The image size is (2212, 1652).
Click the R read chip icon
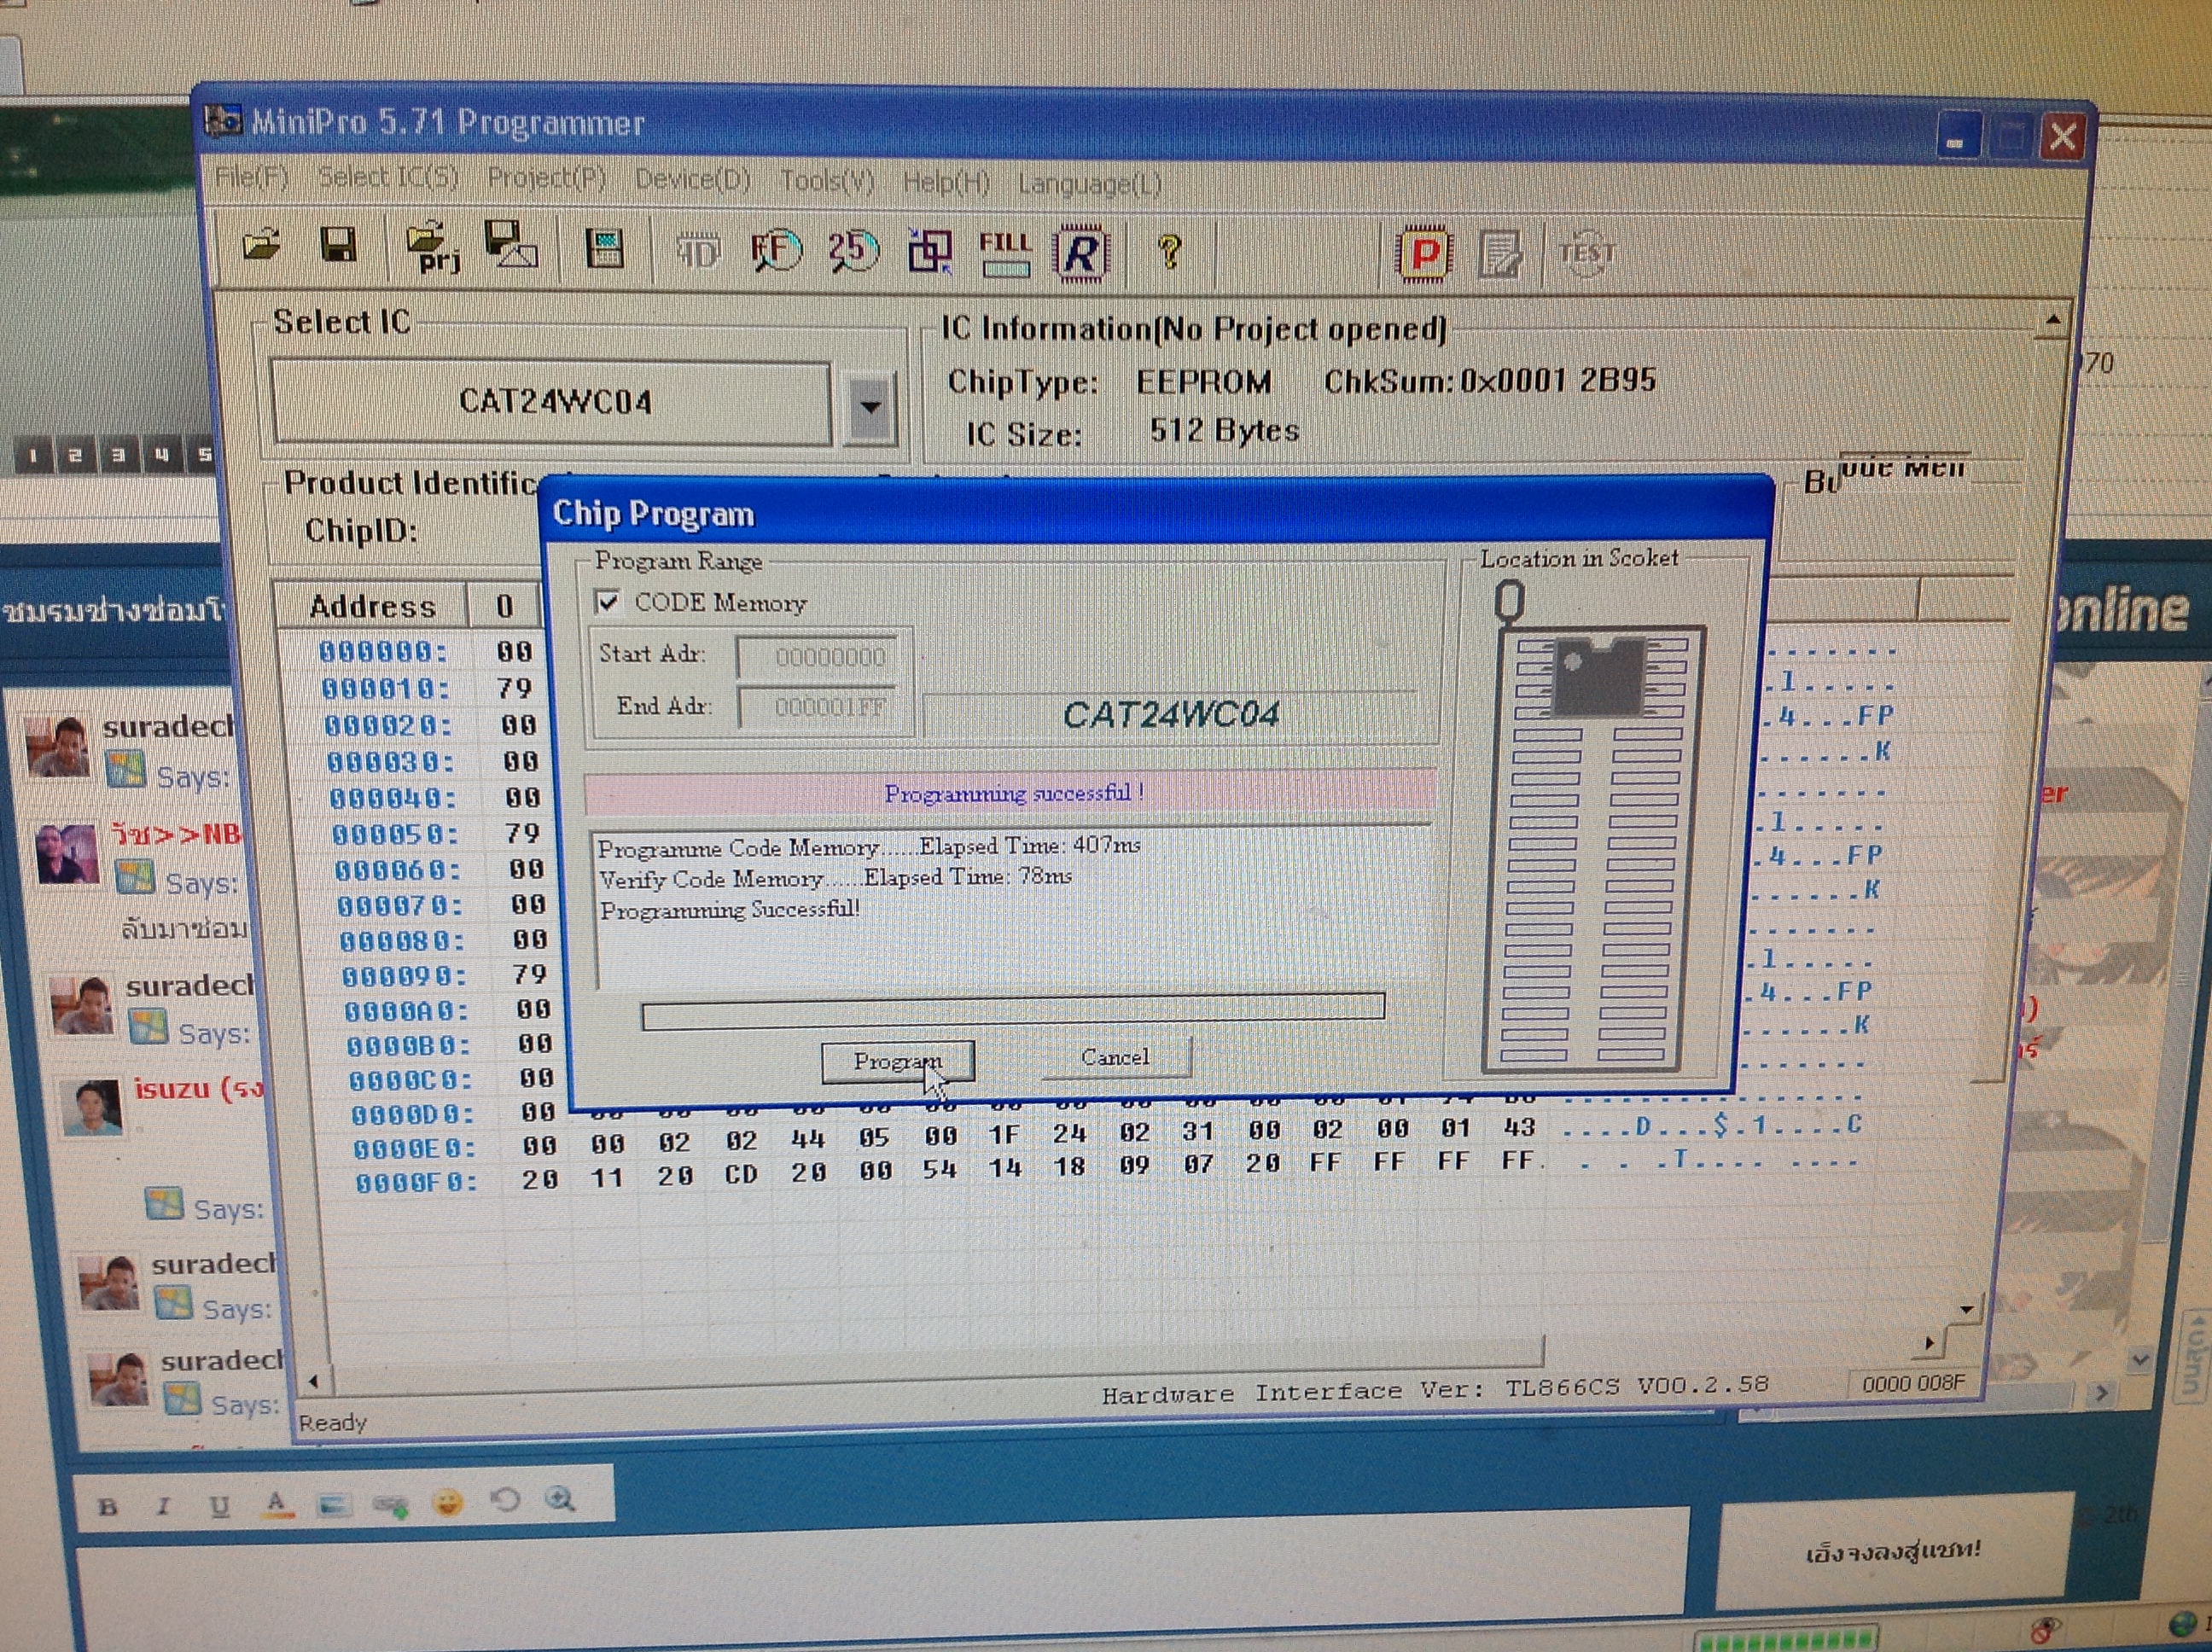click(1080, 254)
